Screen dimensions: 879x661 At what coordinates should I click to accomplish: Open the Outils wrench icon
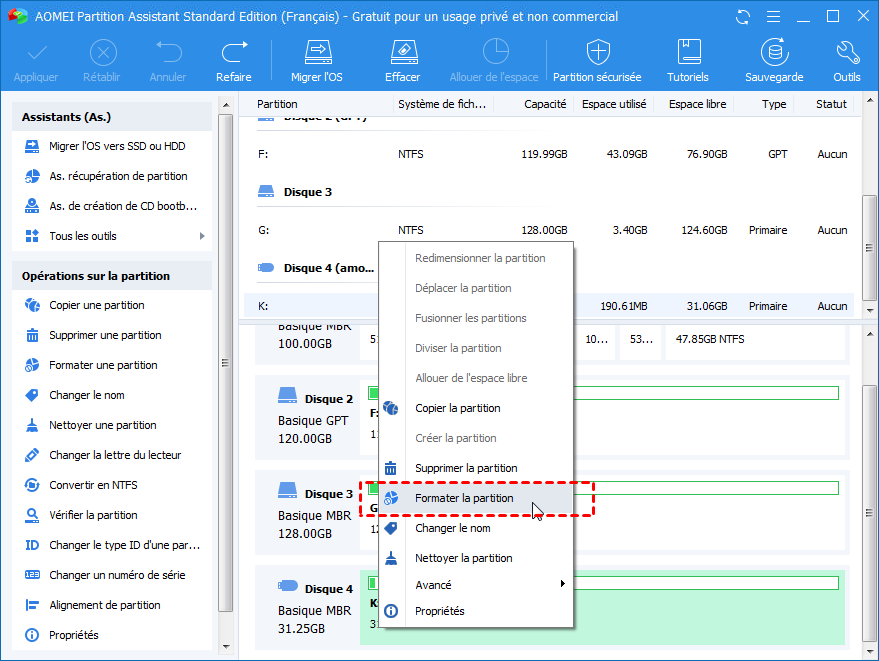coord(846,53)
